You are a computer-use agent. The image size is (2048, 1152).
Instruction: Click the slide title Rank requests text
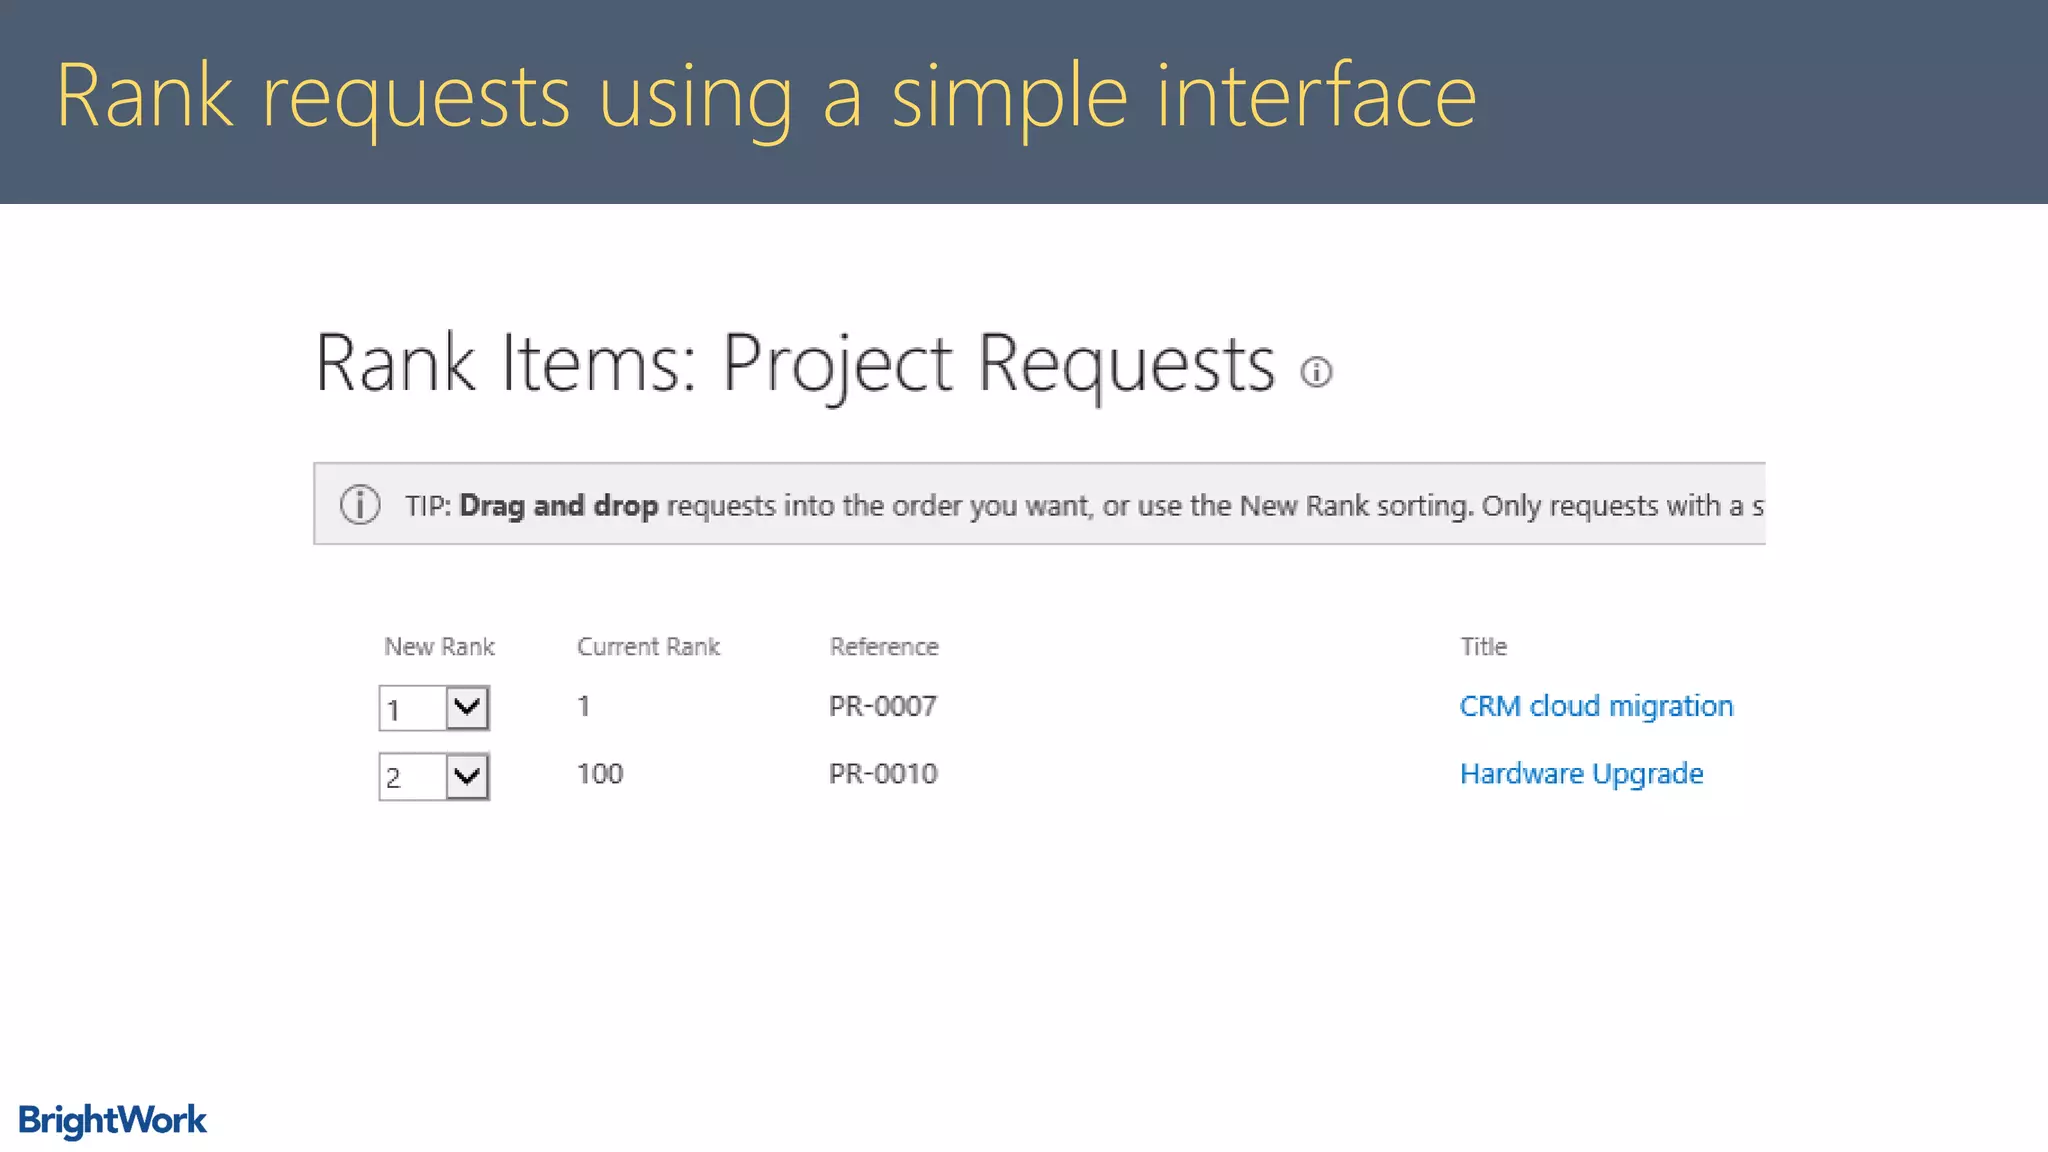765,97
